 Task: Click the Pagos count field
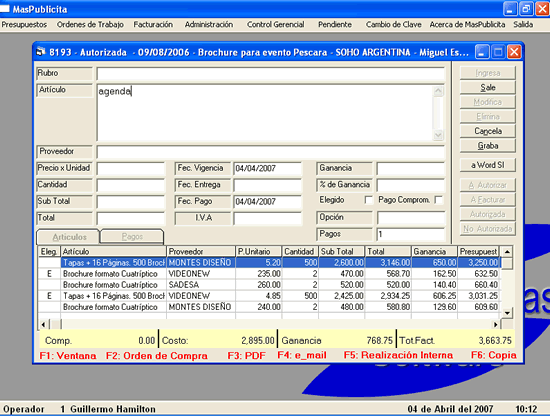(410, 234)
